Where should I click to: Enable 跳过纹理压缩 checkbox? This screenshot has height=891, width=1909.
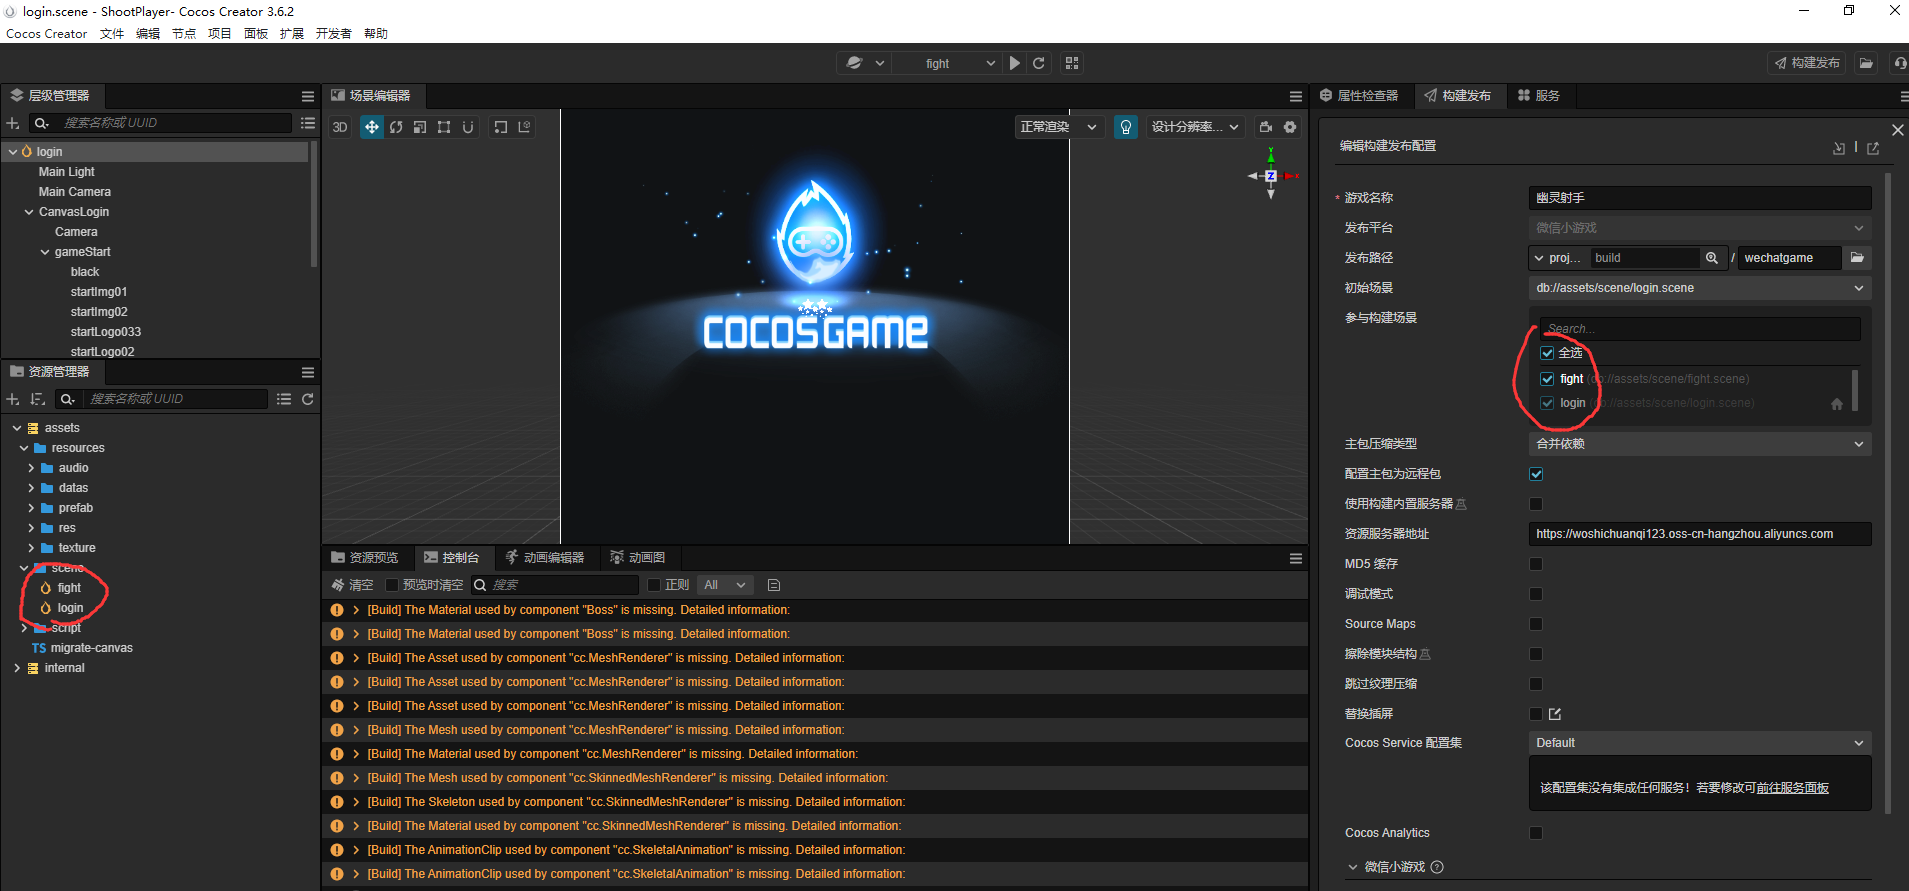pyautogui.click(x=1536, y=684)
